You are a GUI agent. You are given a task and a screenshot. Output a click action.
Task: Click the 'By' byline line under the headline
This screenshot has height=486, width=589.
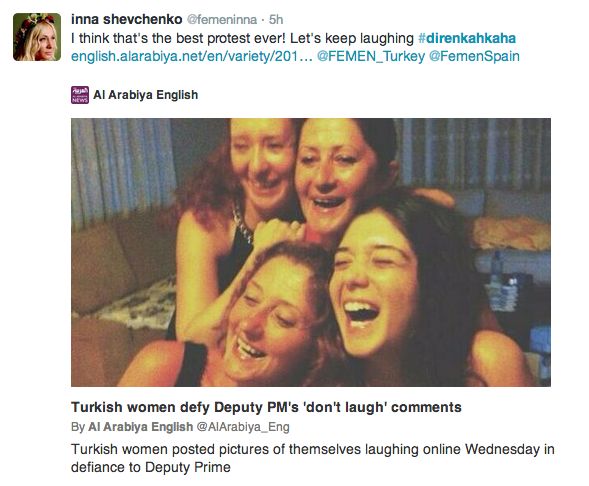(x=180, y=427)
